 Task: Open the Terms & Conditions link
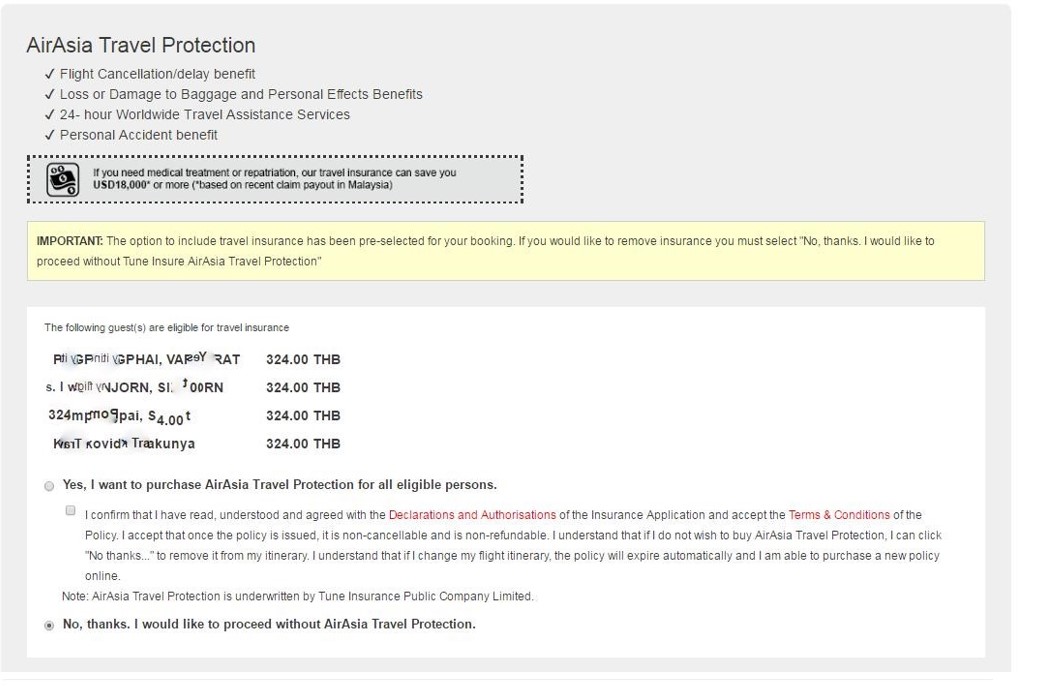(839, 515)
